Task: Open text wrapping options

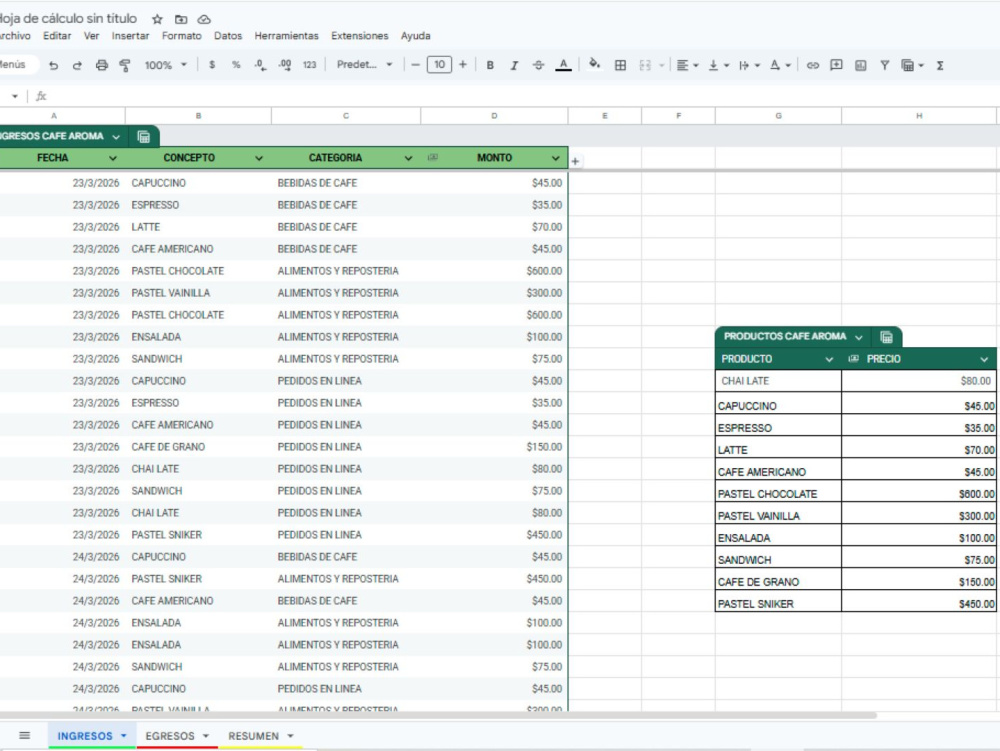Action: tap(749, 65)
